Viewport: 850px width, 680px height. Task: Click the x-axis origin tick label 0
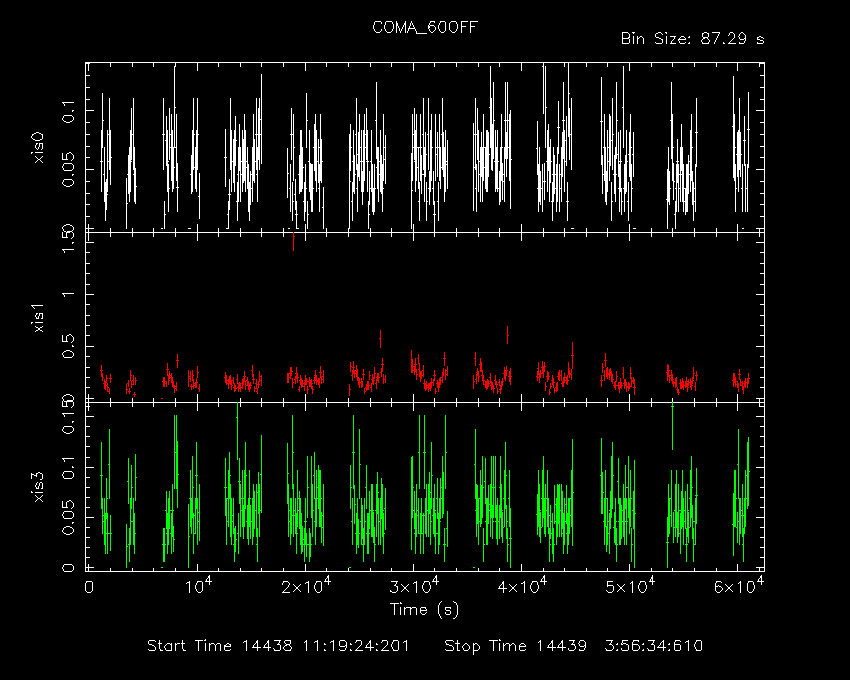89,587
